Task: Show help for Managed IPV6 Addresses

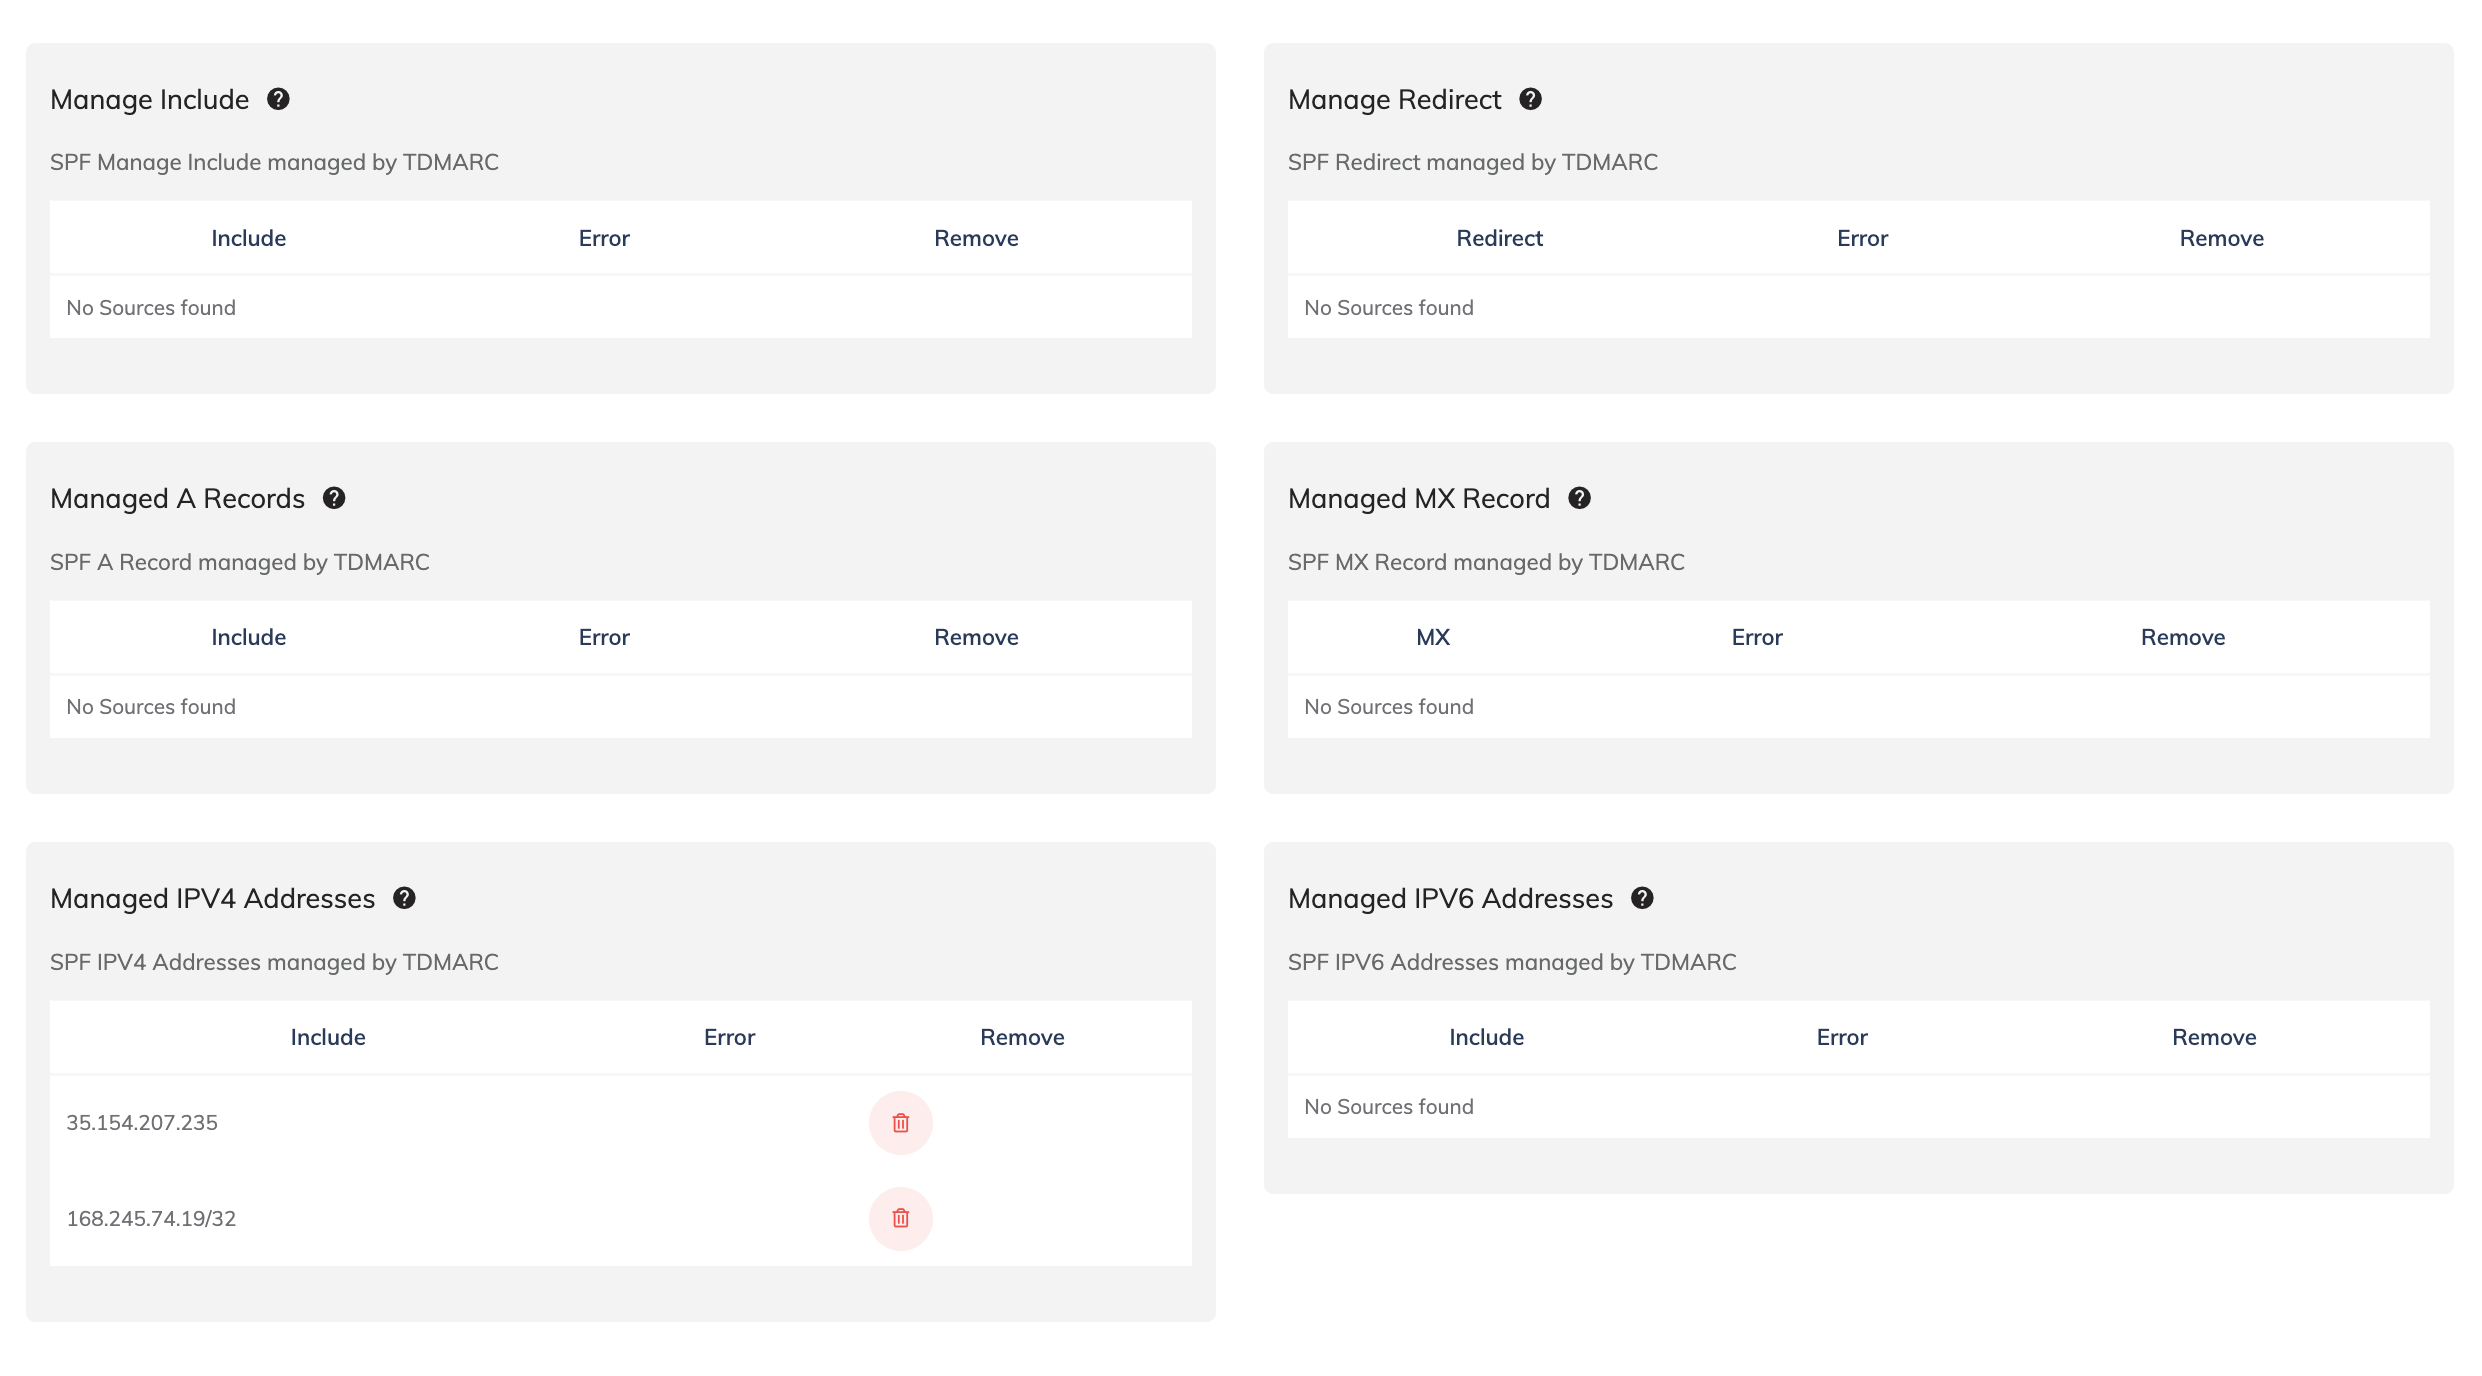Action: pyautogui.click(x=1642, y=898)
